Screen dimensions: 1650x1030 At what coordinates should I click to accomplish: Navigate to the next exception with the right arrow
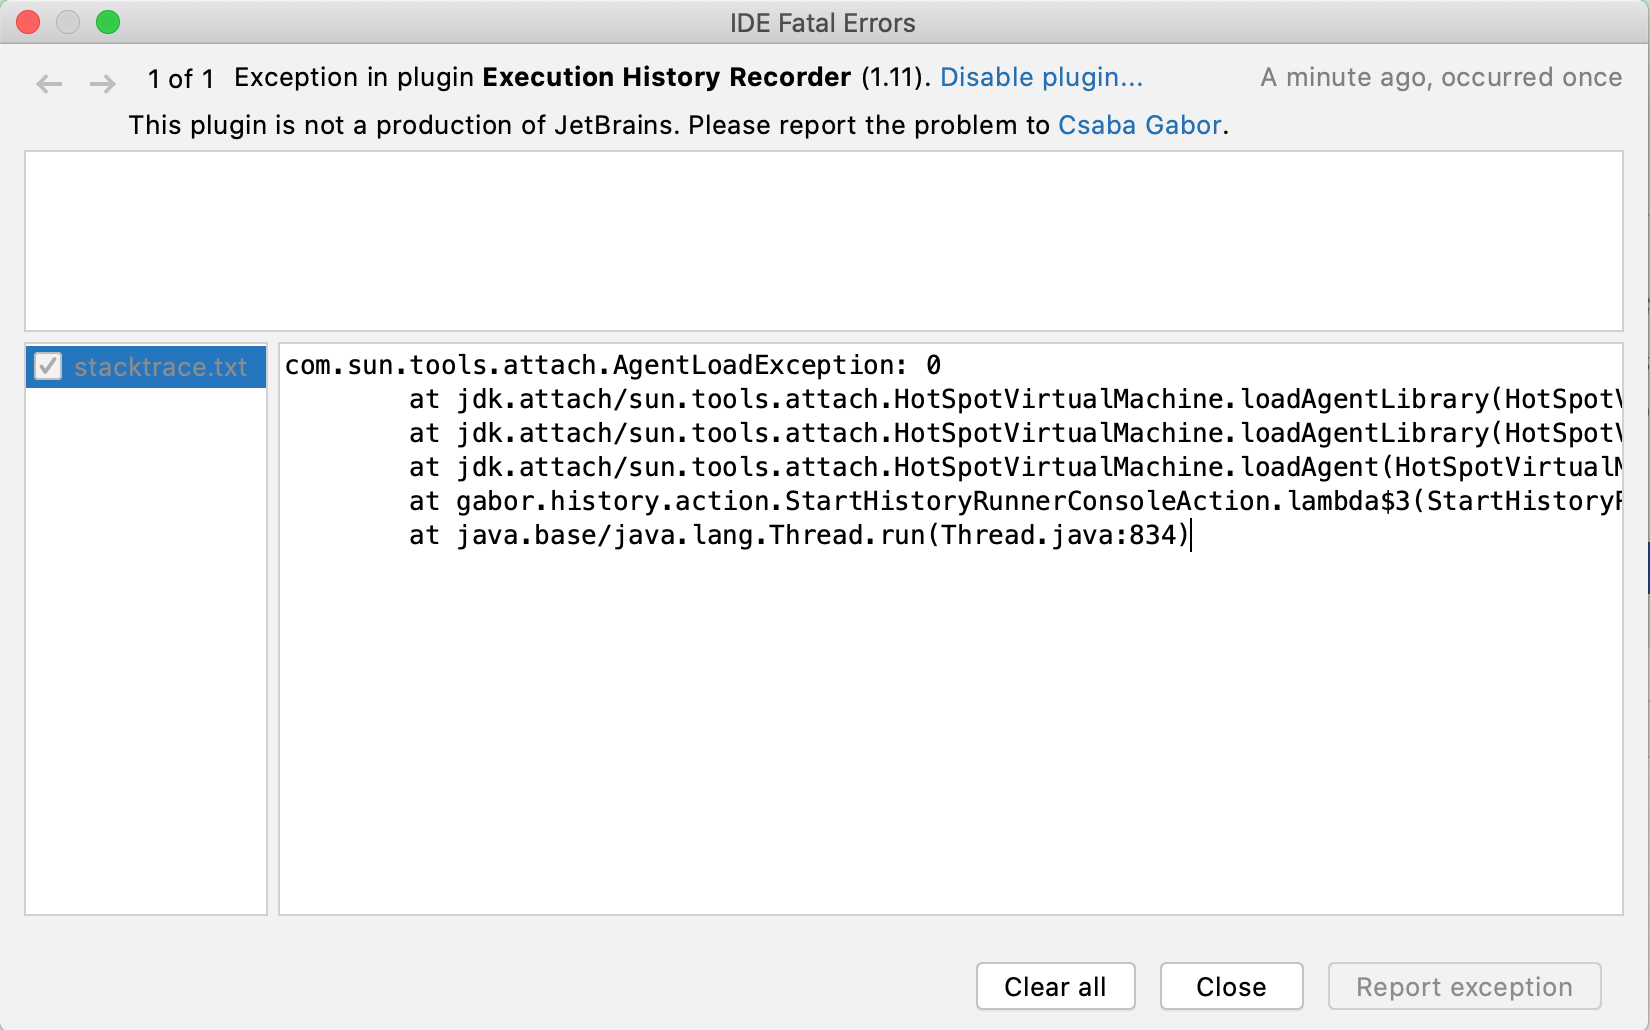[x=102, y=84]
